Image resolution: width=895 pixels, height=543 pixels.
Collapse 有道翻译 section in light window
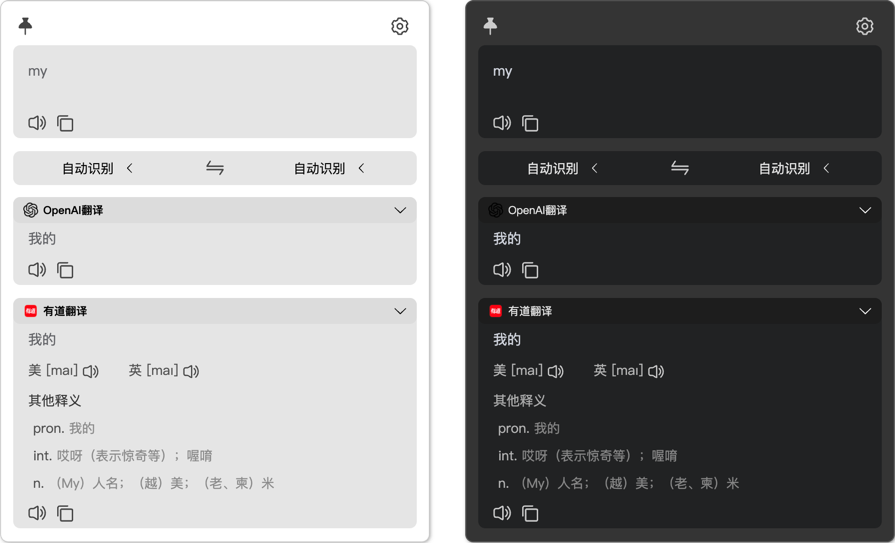coord(400,311)
